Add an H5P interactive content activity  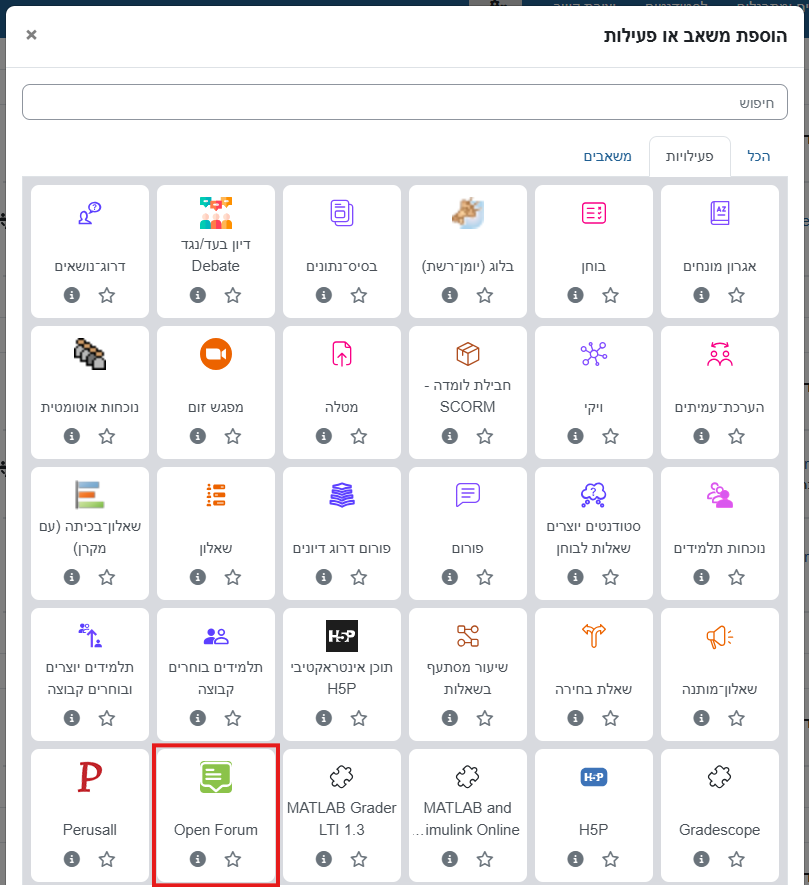click(x=341, y=636)
